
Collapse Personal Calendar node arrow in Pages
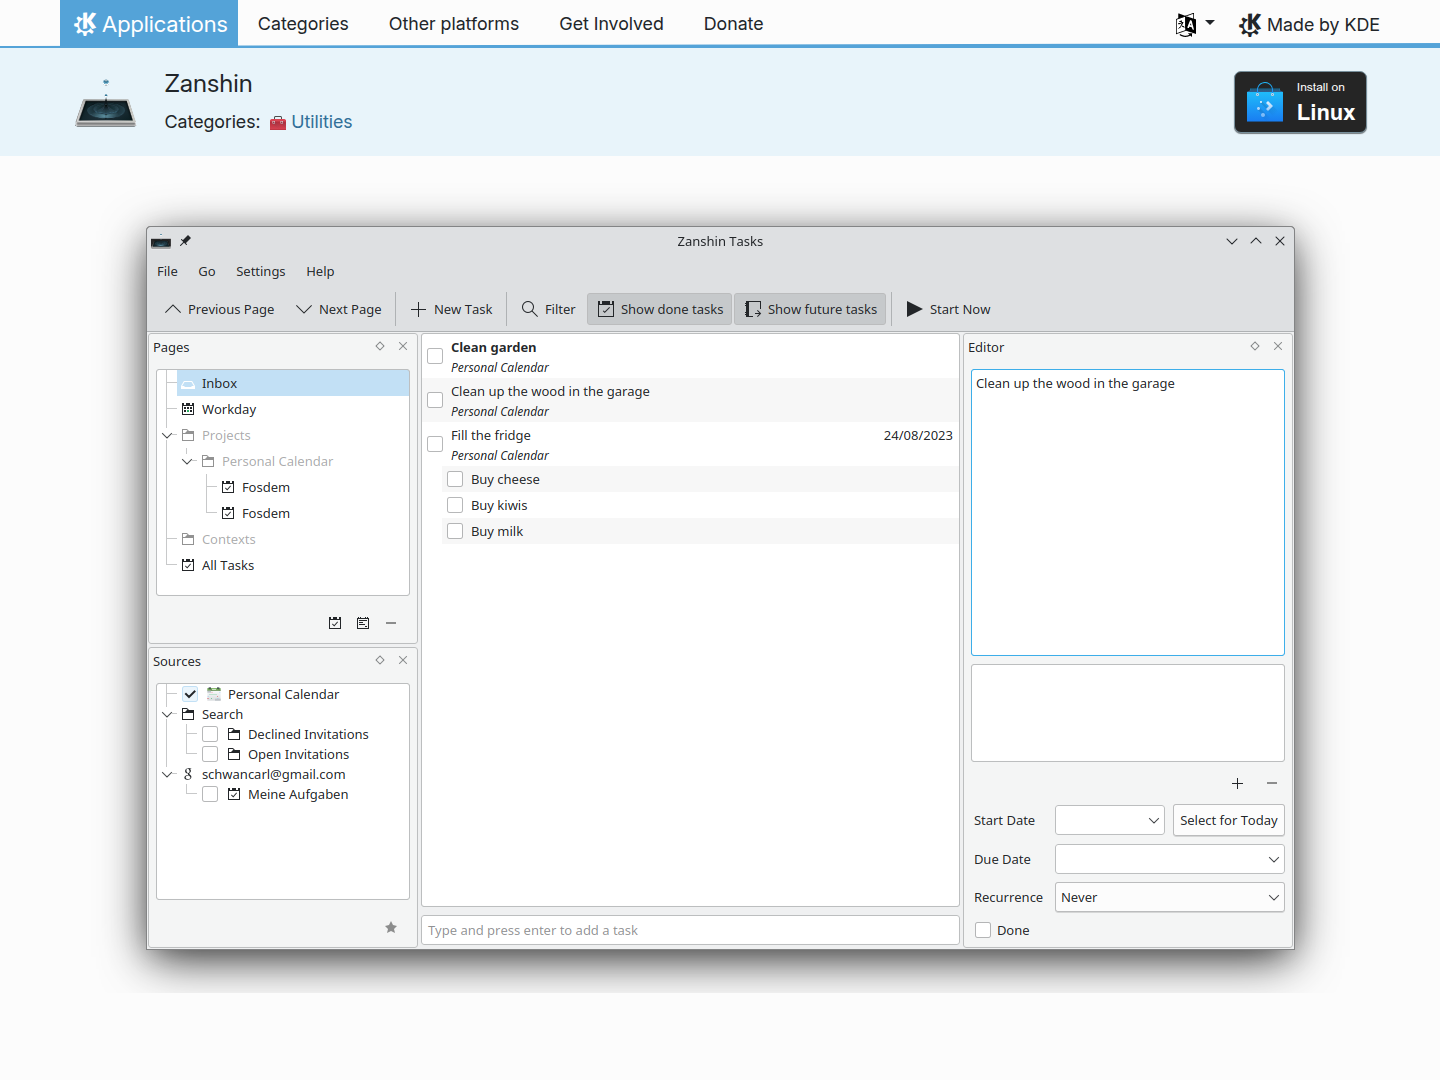coord(187,461)
